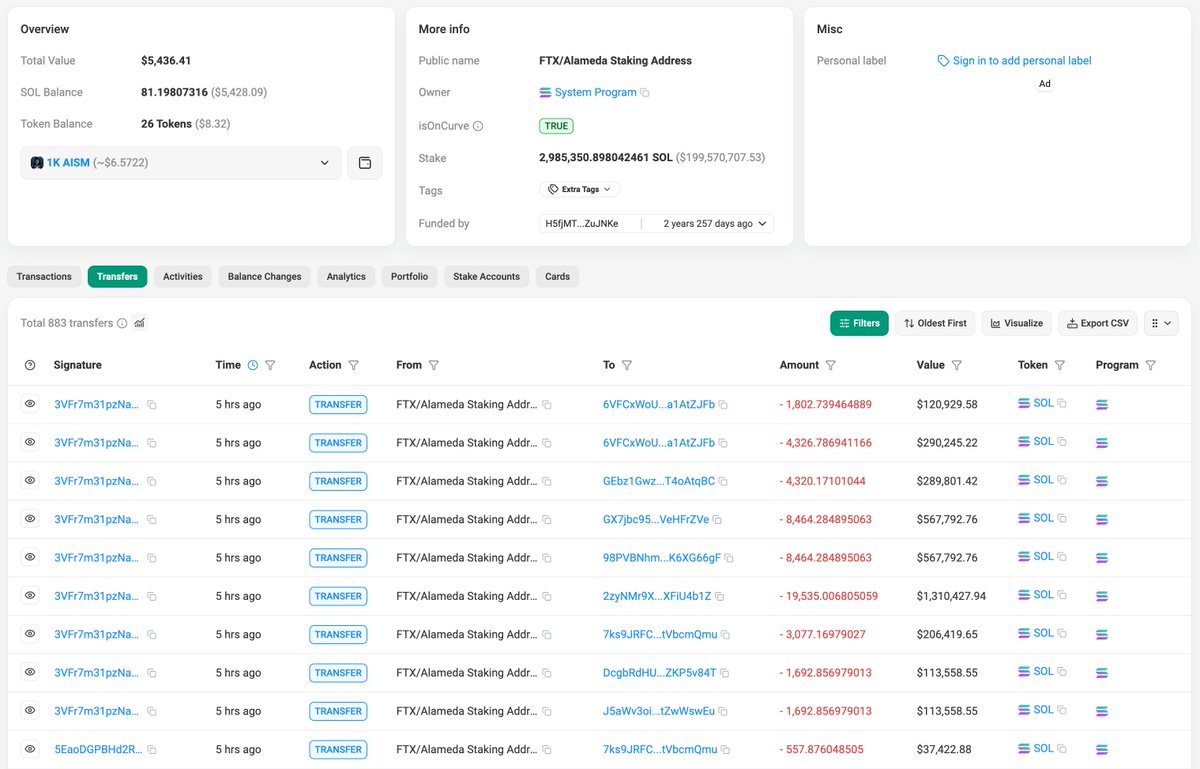The image size is (1200, 769).
Task: Click the Export CSV button
Action: click(1098, 323)
